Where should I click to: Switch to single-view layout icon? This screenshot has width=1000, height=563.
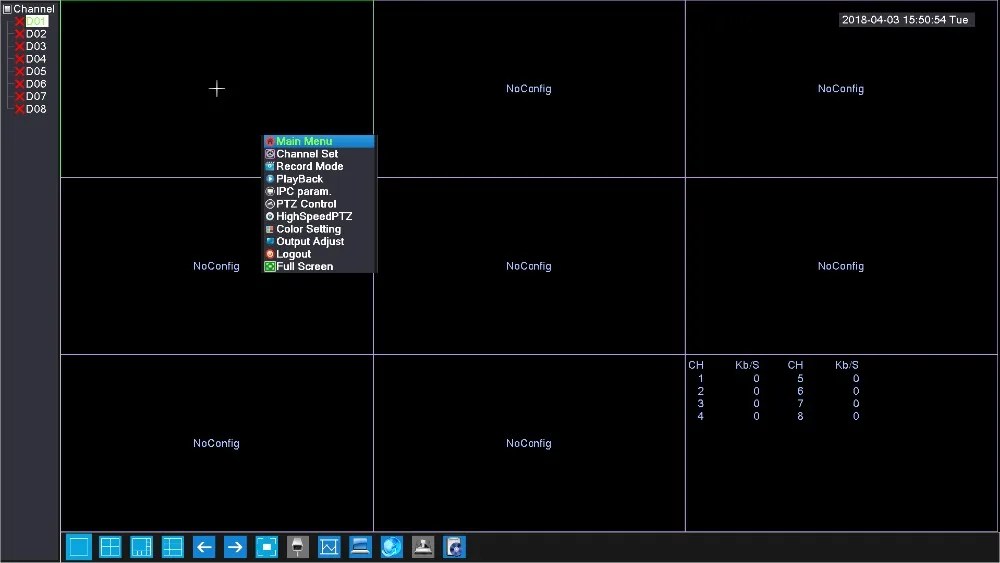pos(79,547)
